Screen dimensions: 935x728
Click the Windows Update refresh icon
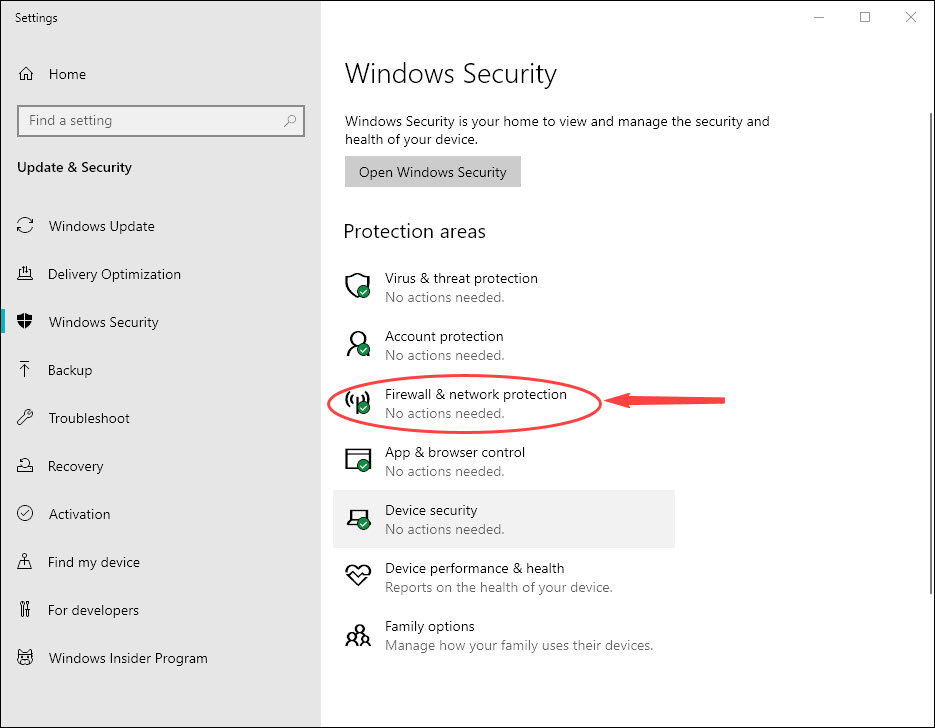[x=25, y=225]
